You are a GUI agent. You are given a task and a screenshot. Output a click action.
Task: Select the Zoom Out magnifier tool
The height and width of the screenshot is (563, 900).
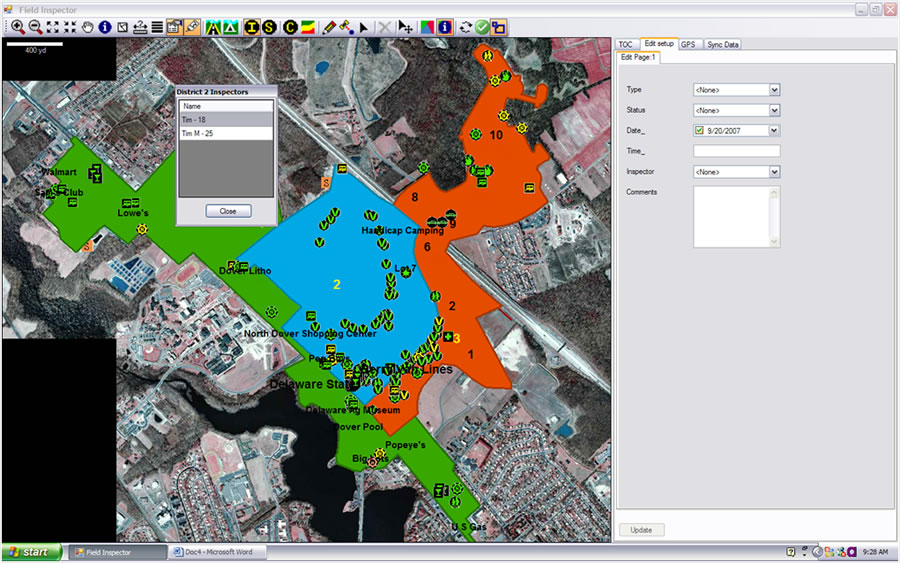point(35,27)
